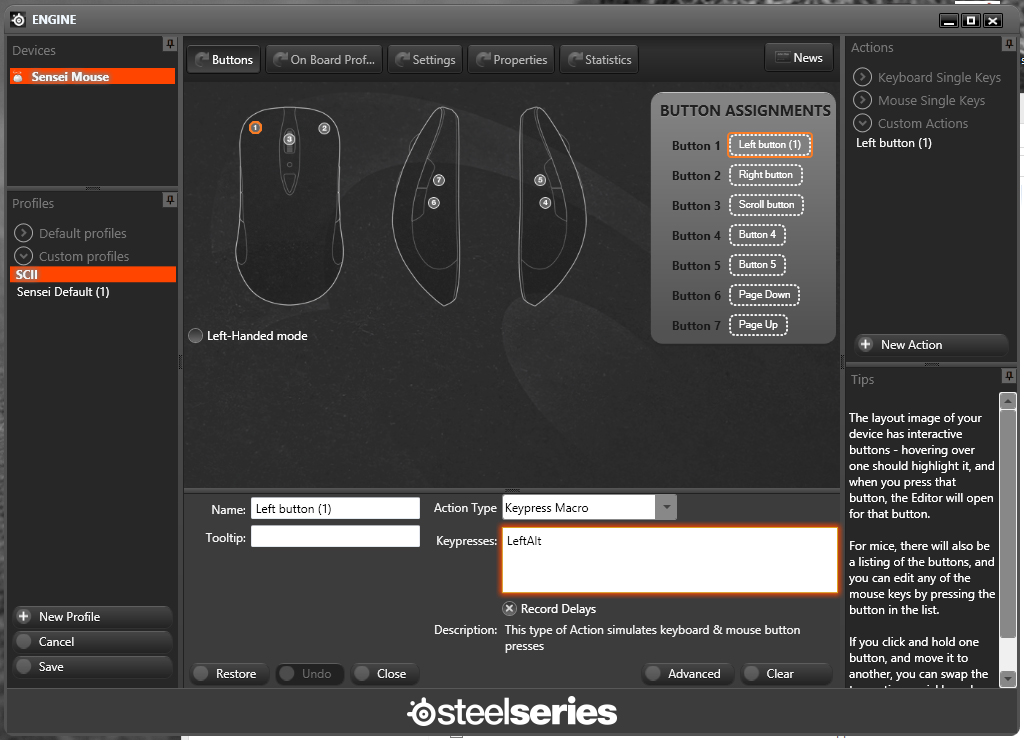Open Advanced macro options

[688, 673]
